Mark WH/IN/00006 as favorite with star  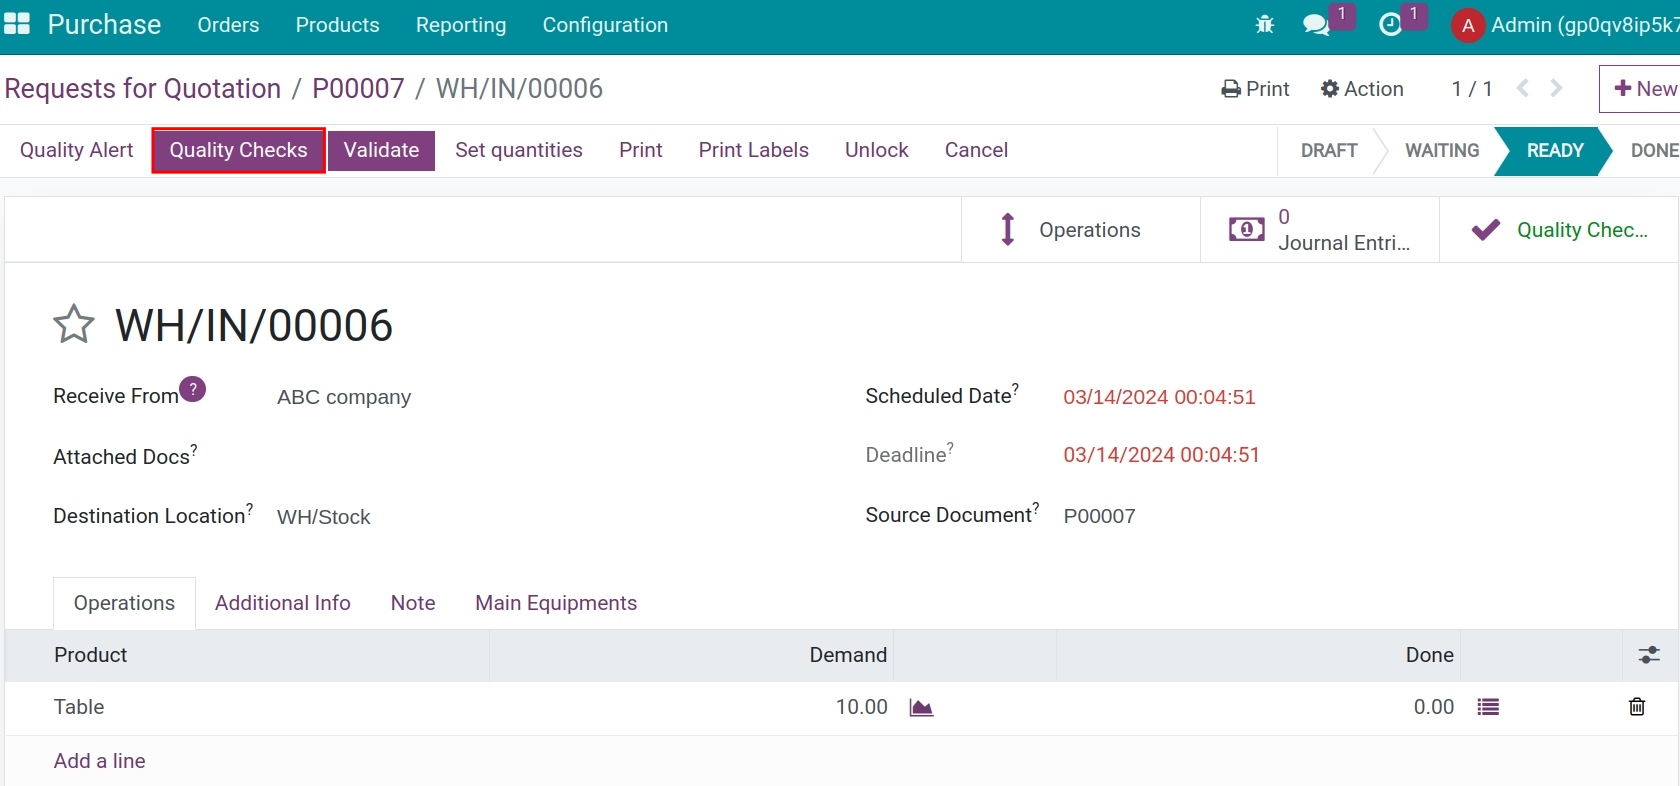pyautogui.click(x=74, y=324)
